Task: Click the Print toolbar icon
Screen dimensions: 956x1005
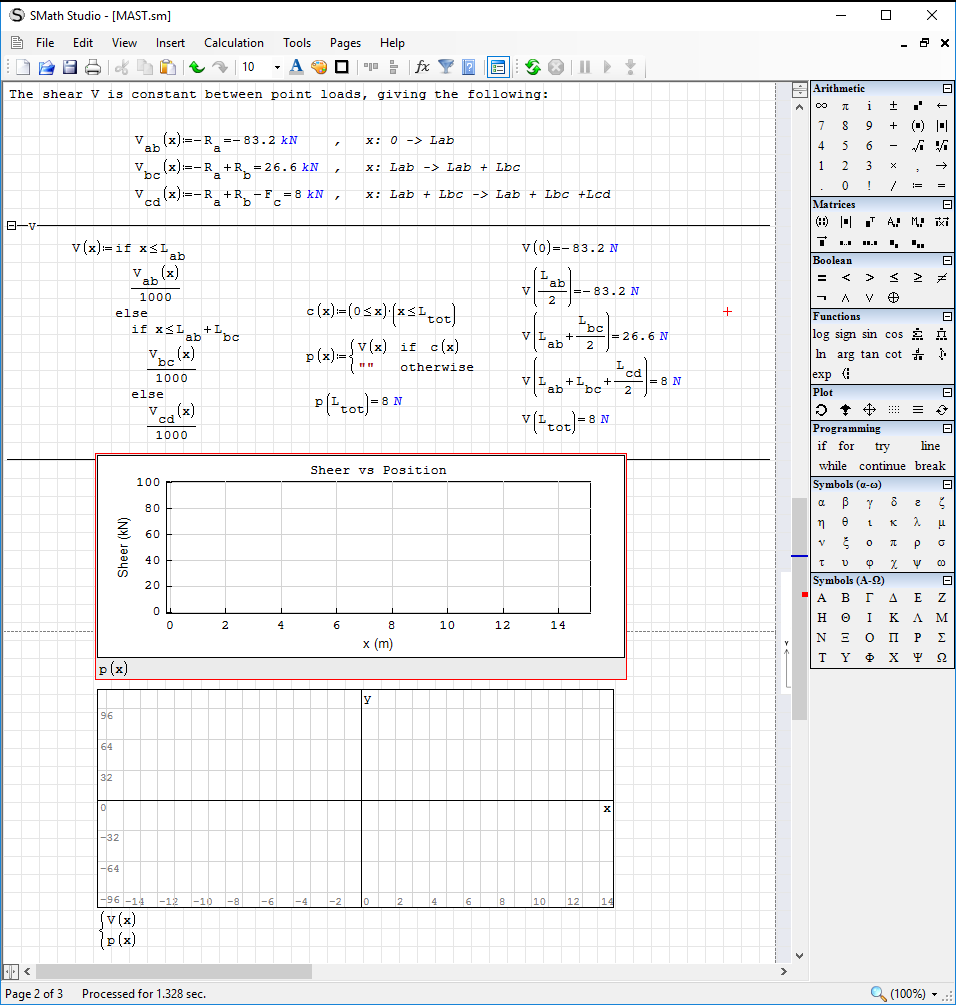Action: (93, 67)
